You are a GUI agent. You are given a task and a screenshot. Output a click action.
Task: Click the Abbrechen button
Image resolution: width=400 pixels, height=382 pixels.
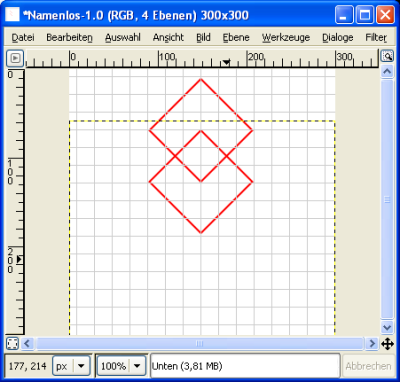point(368,366)
